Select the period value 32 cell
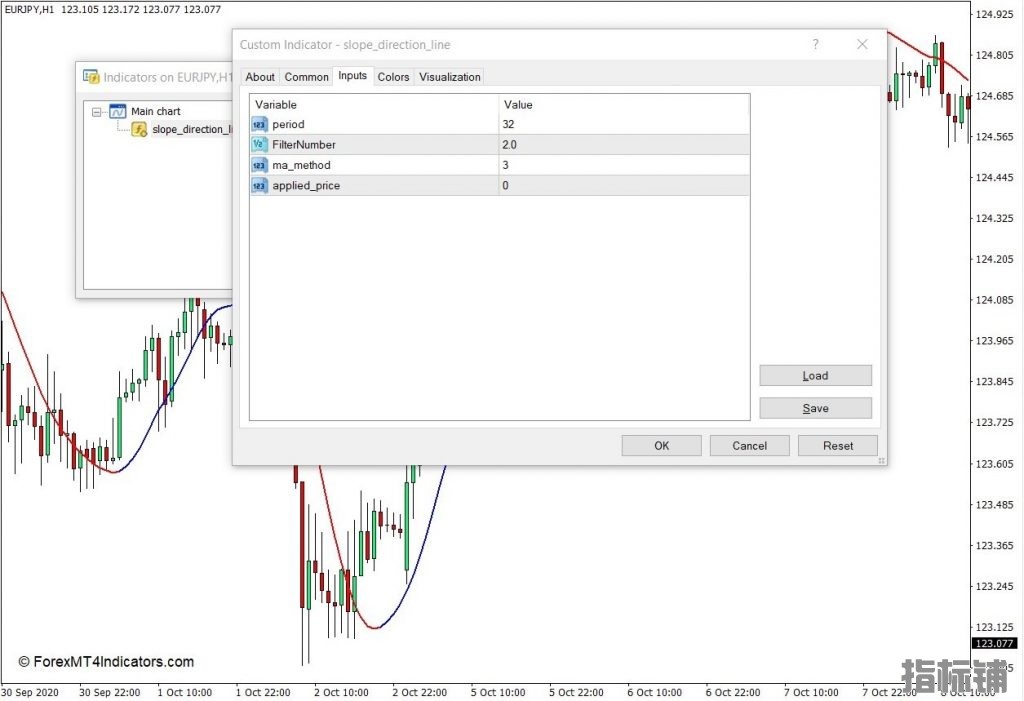The image size is (1024, 701). tap(624, 124)
